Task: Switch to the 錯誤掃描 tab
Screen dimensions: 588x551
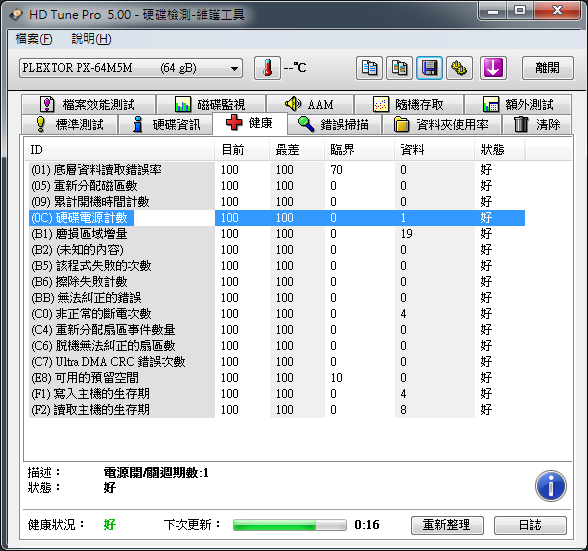Action: (x=334, y=124)
